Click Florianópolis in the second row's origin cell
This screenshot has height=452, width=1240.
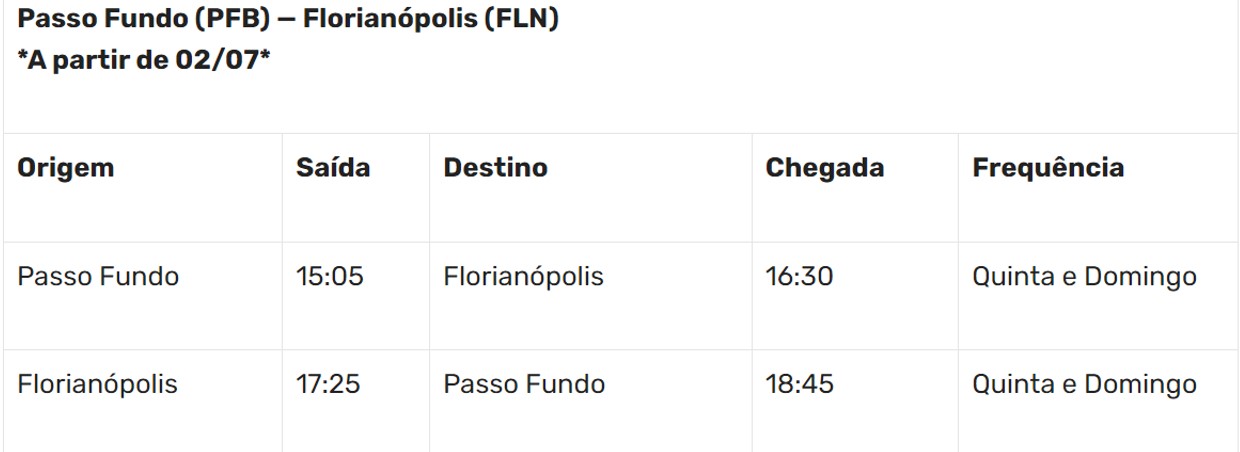[98, 384]
